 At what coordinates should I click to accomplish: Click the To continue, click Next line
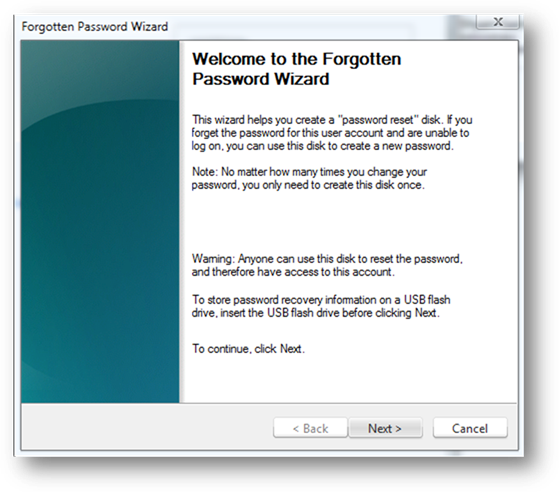click(248, 349)
